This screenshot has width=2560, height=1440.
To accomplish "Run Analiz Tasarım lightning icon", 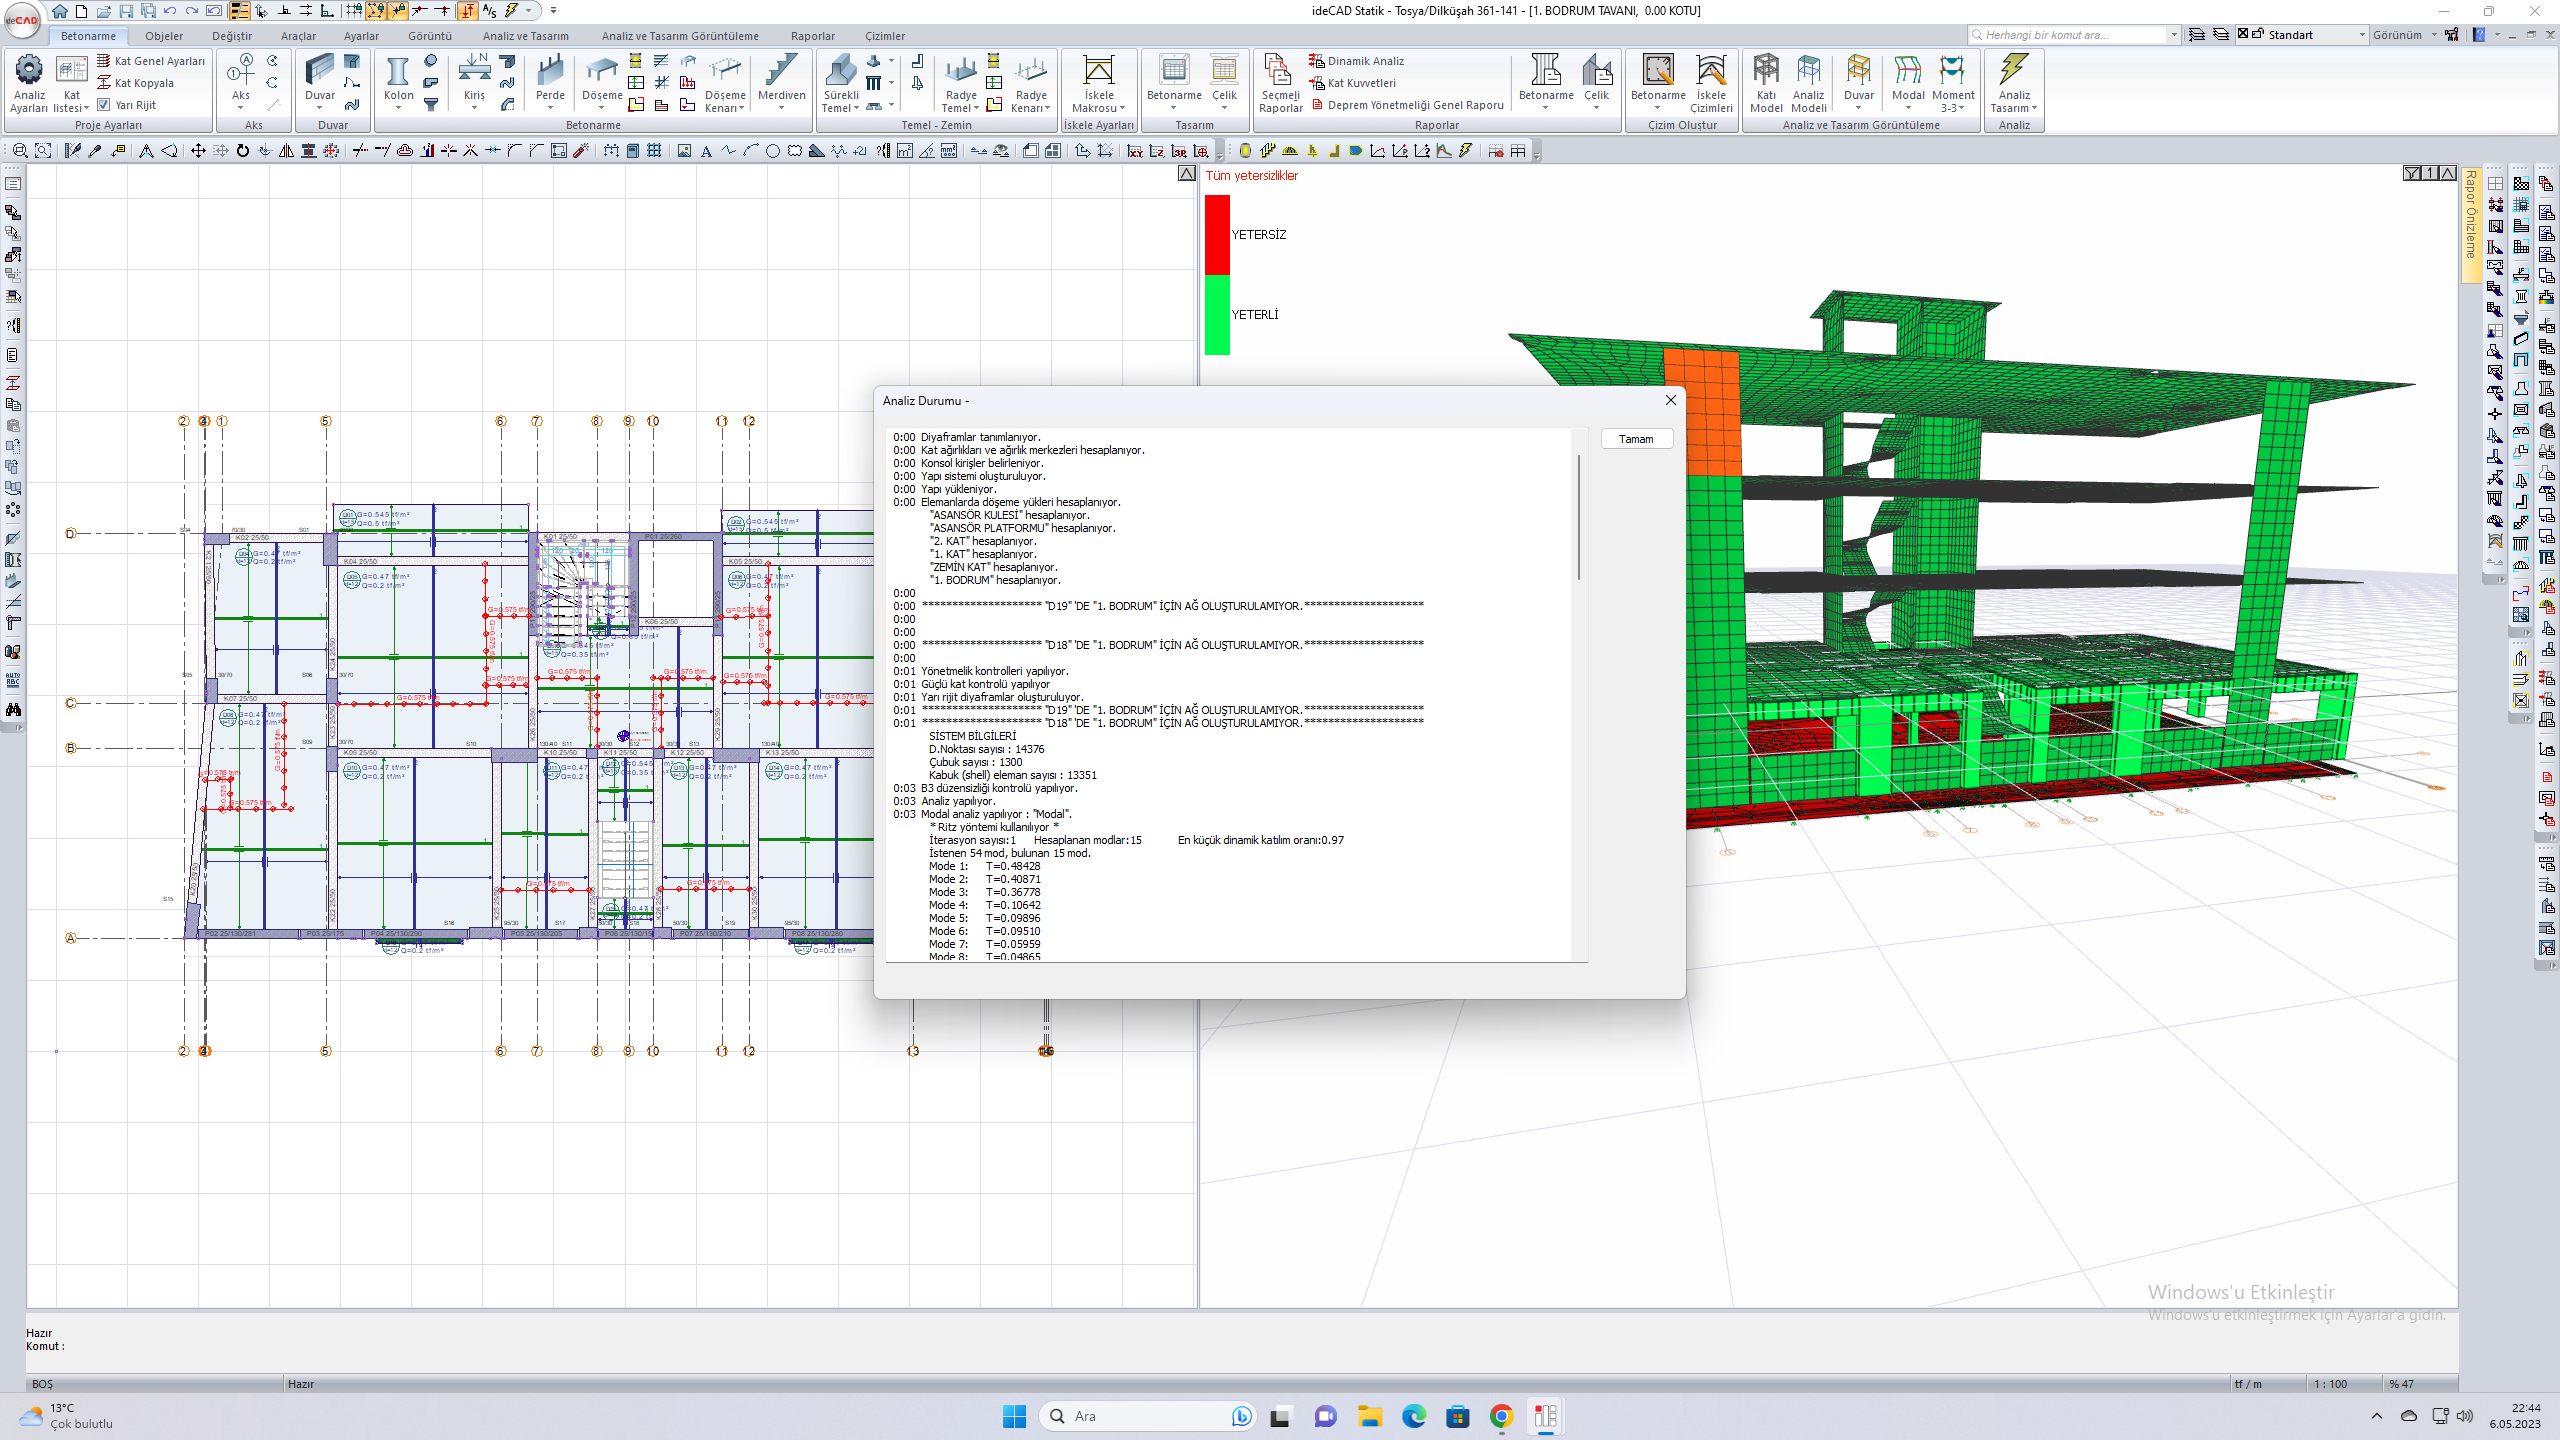I will [x=2013, y=70].
